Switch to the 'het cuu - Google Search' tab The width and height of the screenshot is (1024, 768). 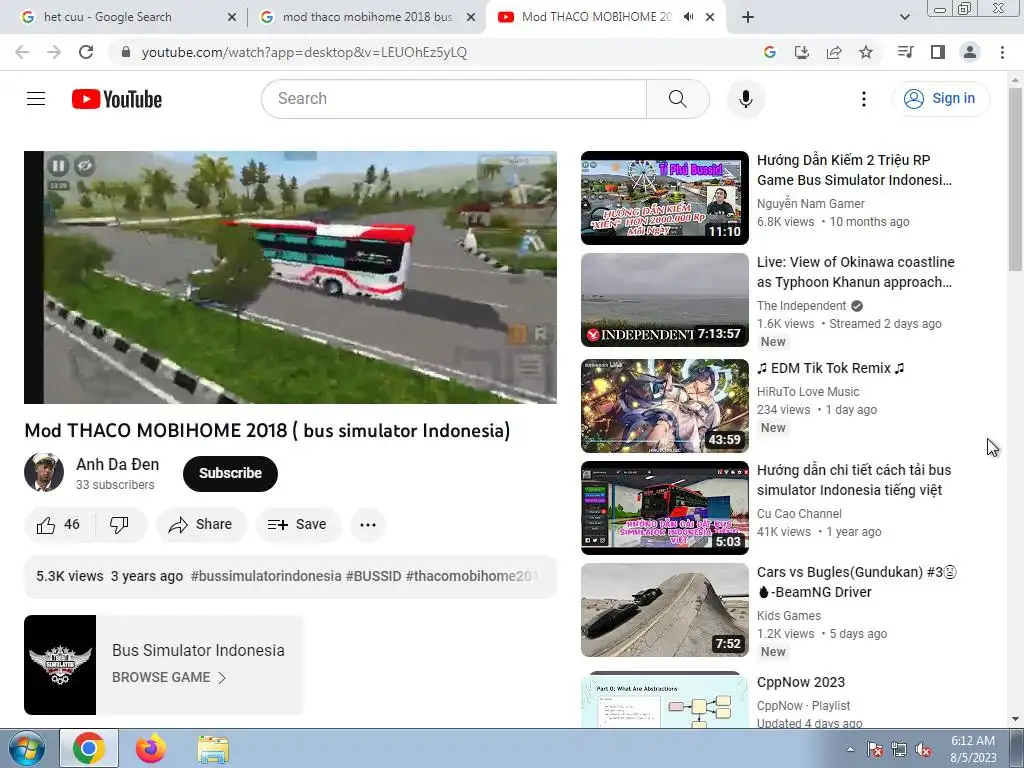[x=124, y=17]
